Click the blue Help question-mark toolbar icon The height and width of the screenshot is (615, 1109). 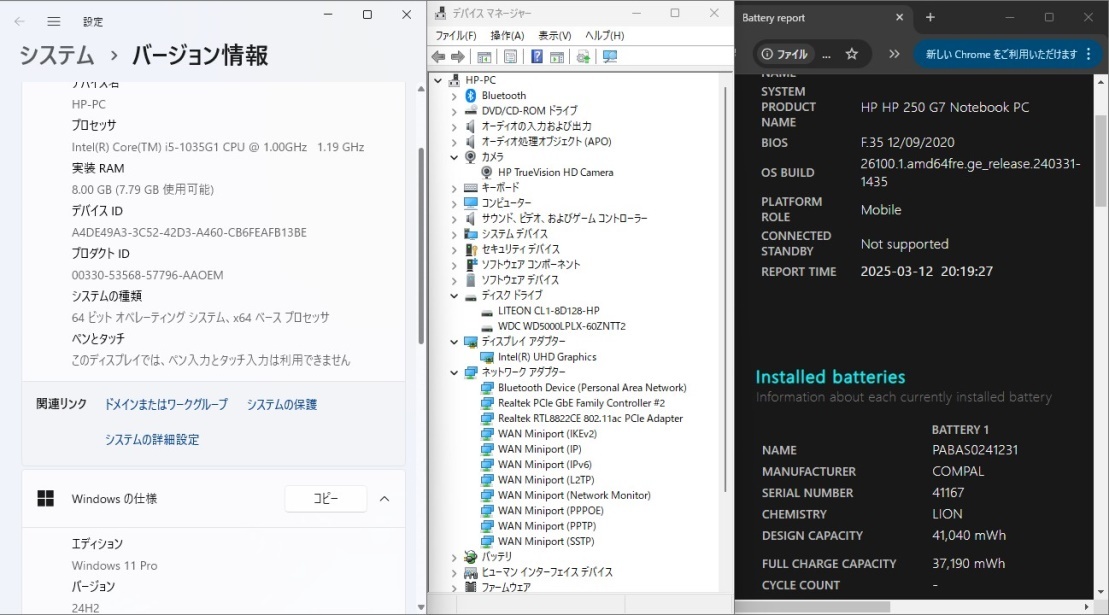click(537, 57)
